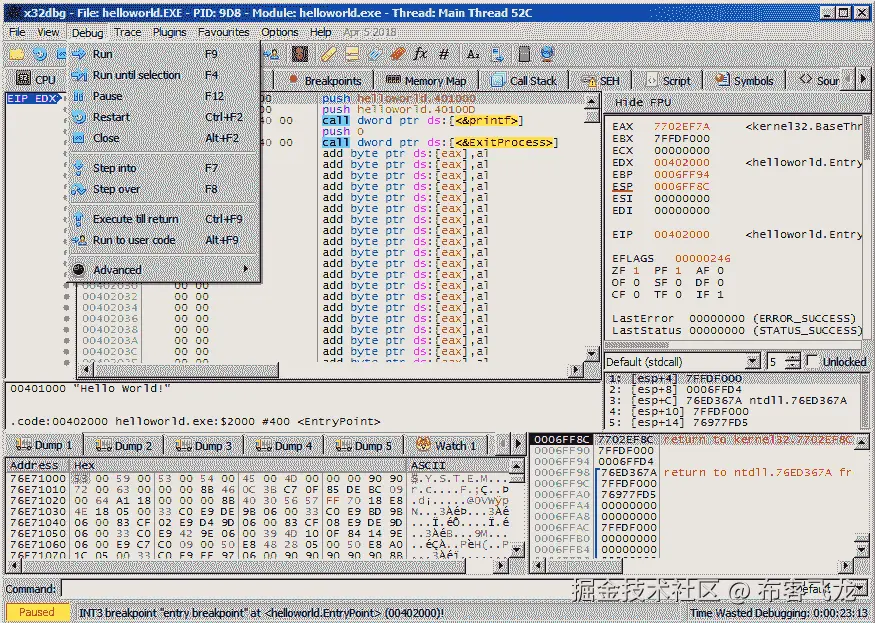Click the globe toolbar icon
The height and width of the screenshot is (623, 875).
point(547,54)
